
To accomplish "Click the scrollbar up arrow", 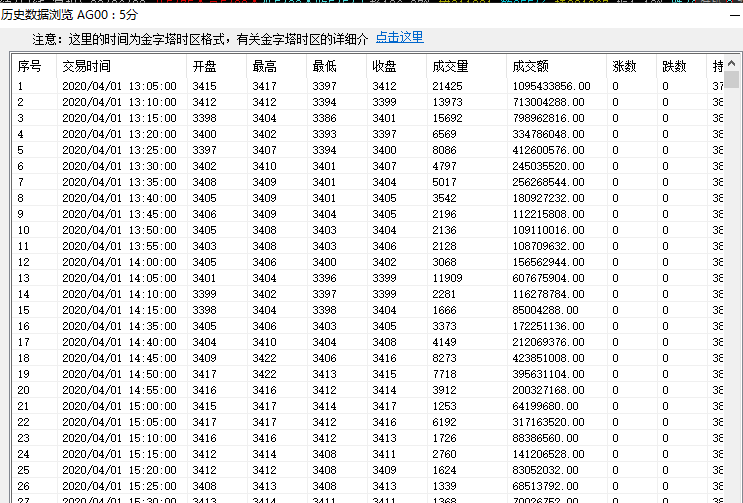I will [731, 63].
